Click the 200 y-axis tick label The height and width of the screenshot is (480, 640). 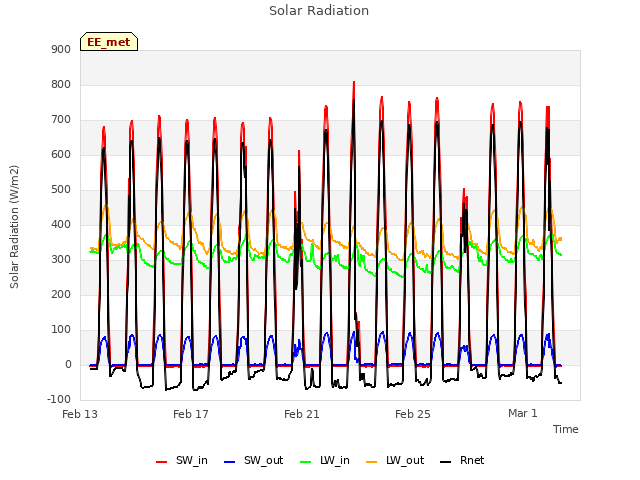pos(61,294)
